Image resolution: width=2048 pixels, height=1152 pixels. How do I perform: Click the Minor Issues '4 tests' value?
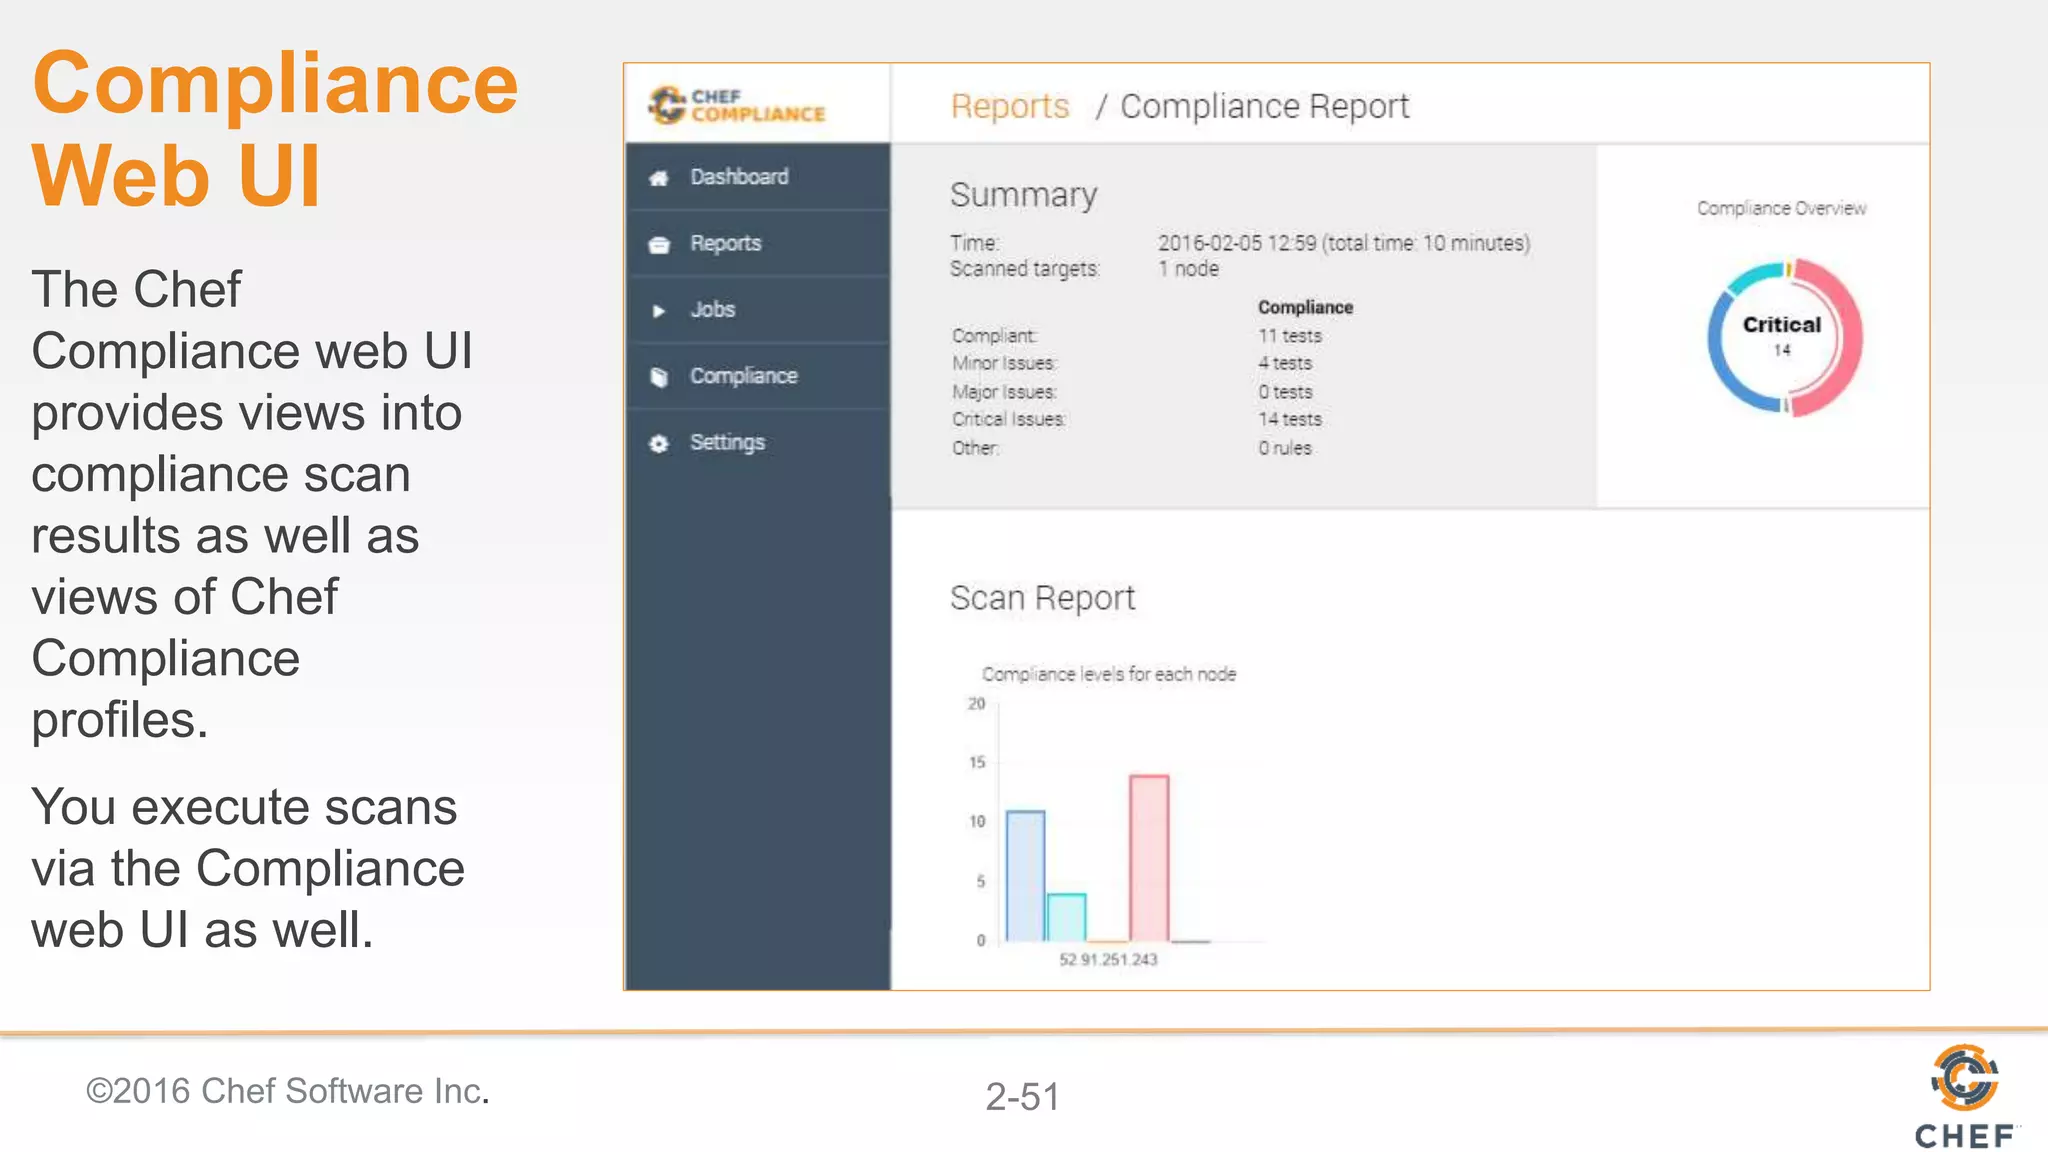(x=1285, y=363)
